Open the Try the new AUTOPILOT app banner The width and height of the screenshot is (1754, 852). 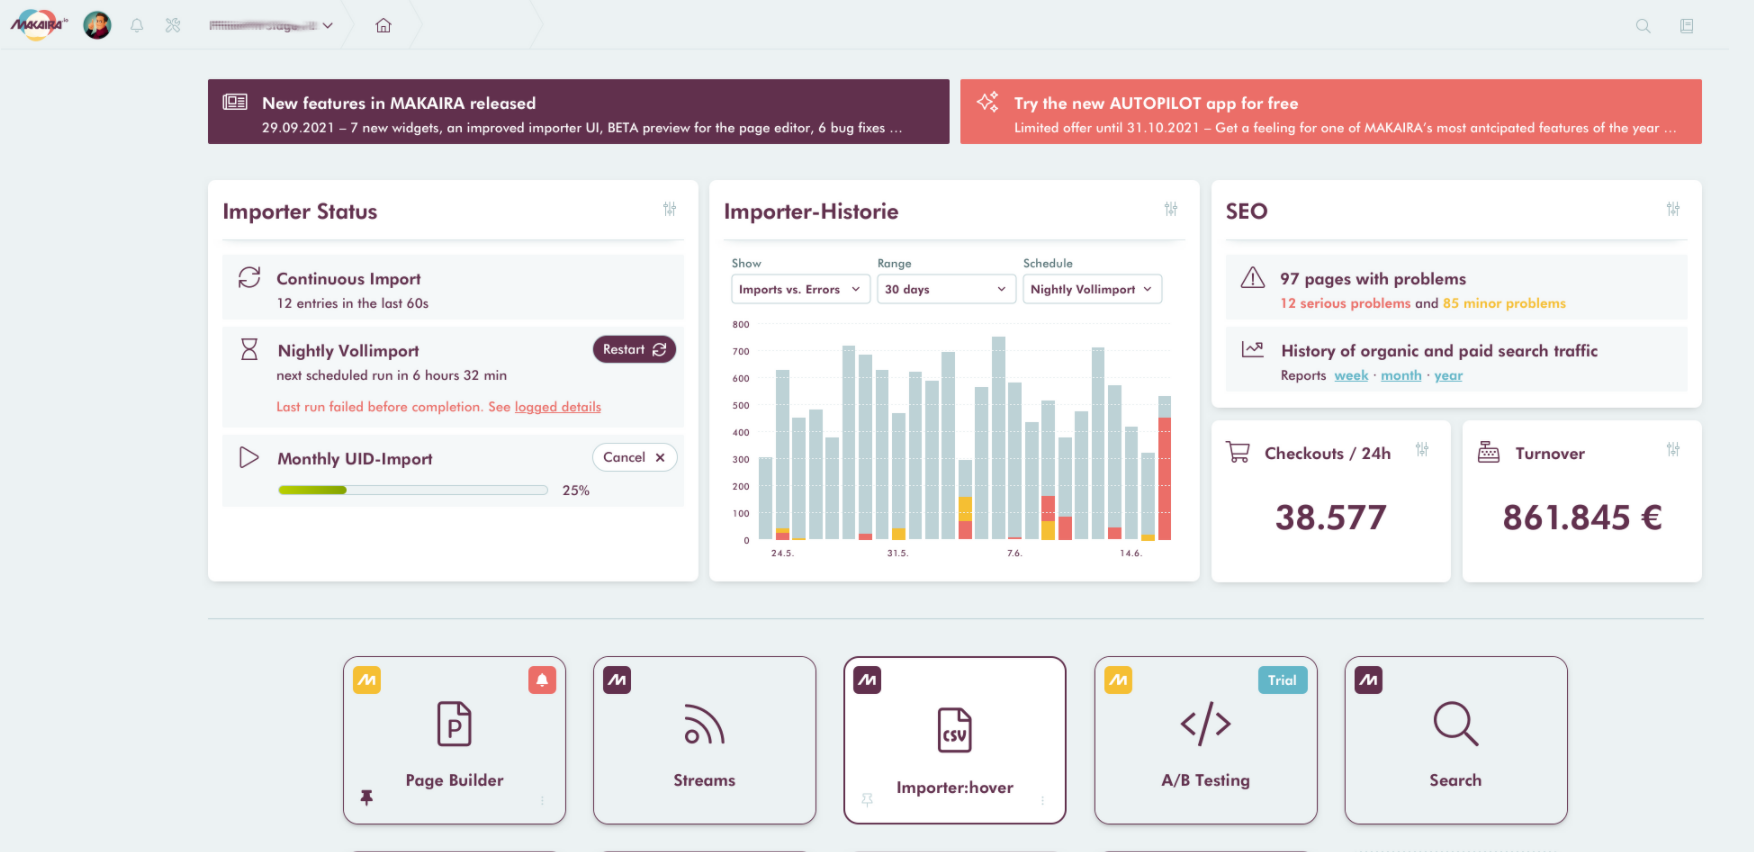click(1331, 112)
